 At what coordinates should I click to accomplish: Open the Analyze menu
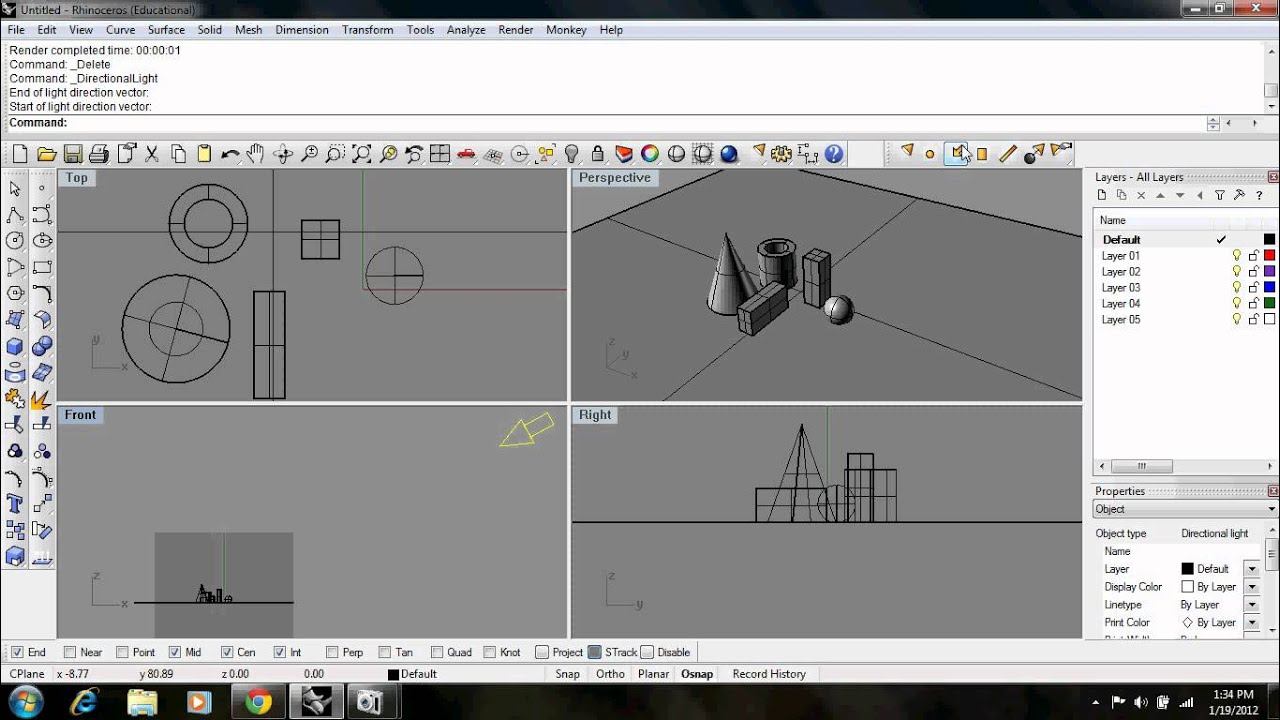tap(466, 30)
